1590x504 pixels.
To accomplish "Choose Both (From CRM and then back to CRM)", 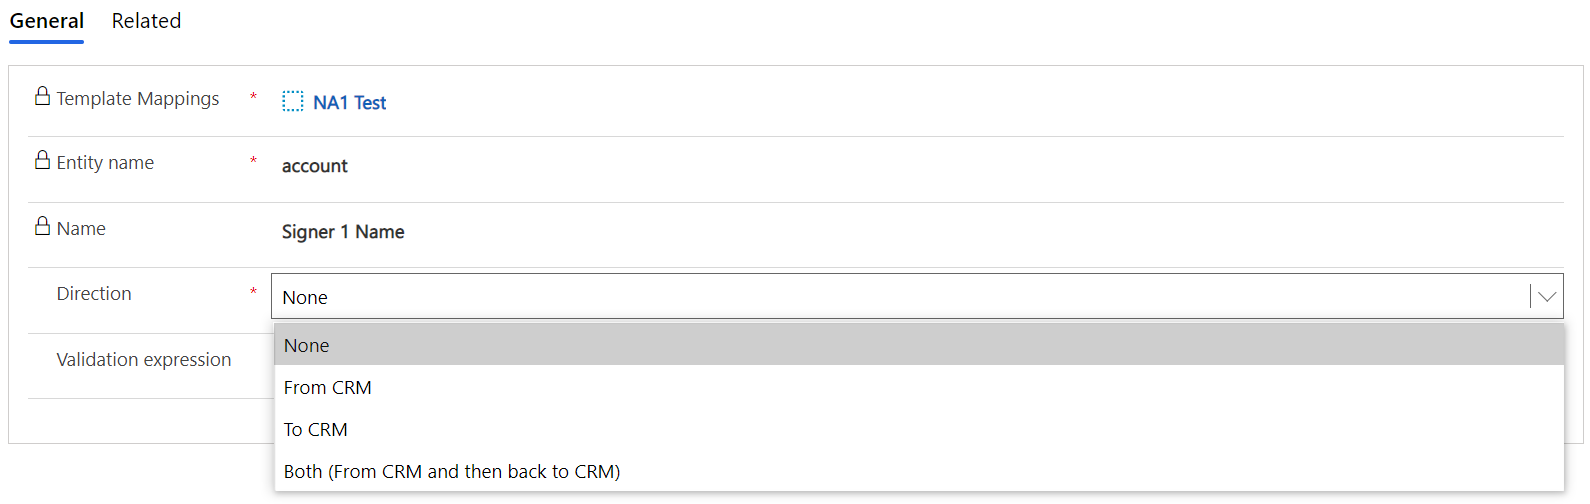I will (919, 471).
